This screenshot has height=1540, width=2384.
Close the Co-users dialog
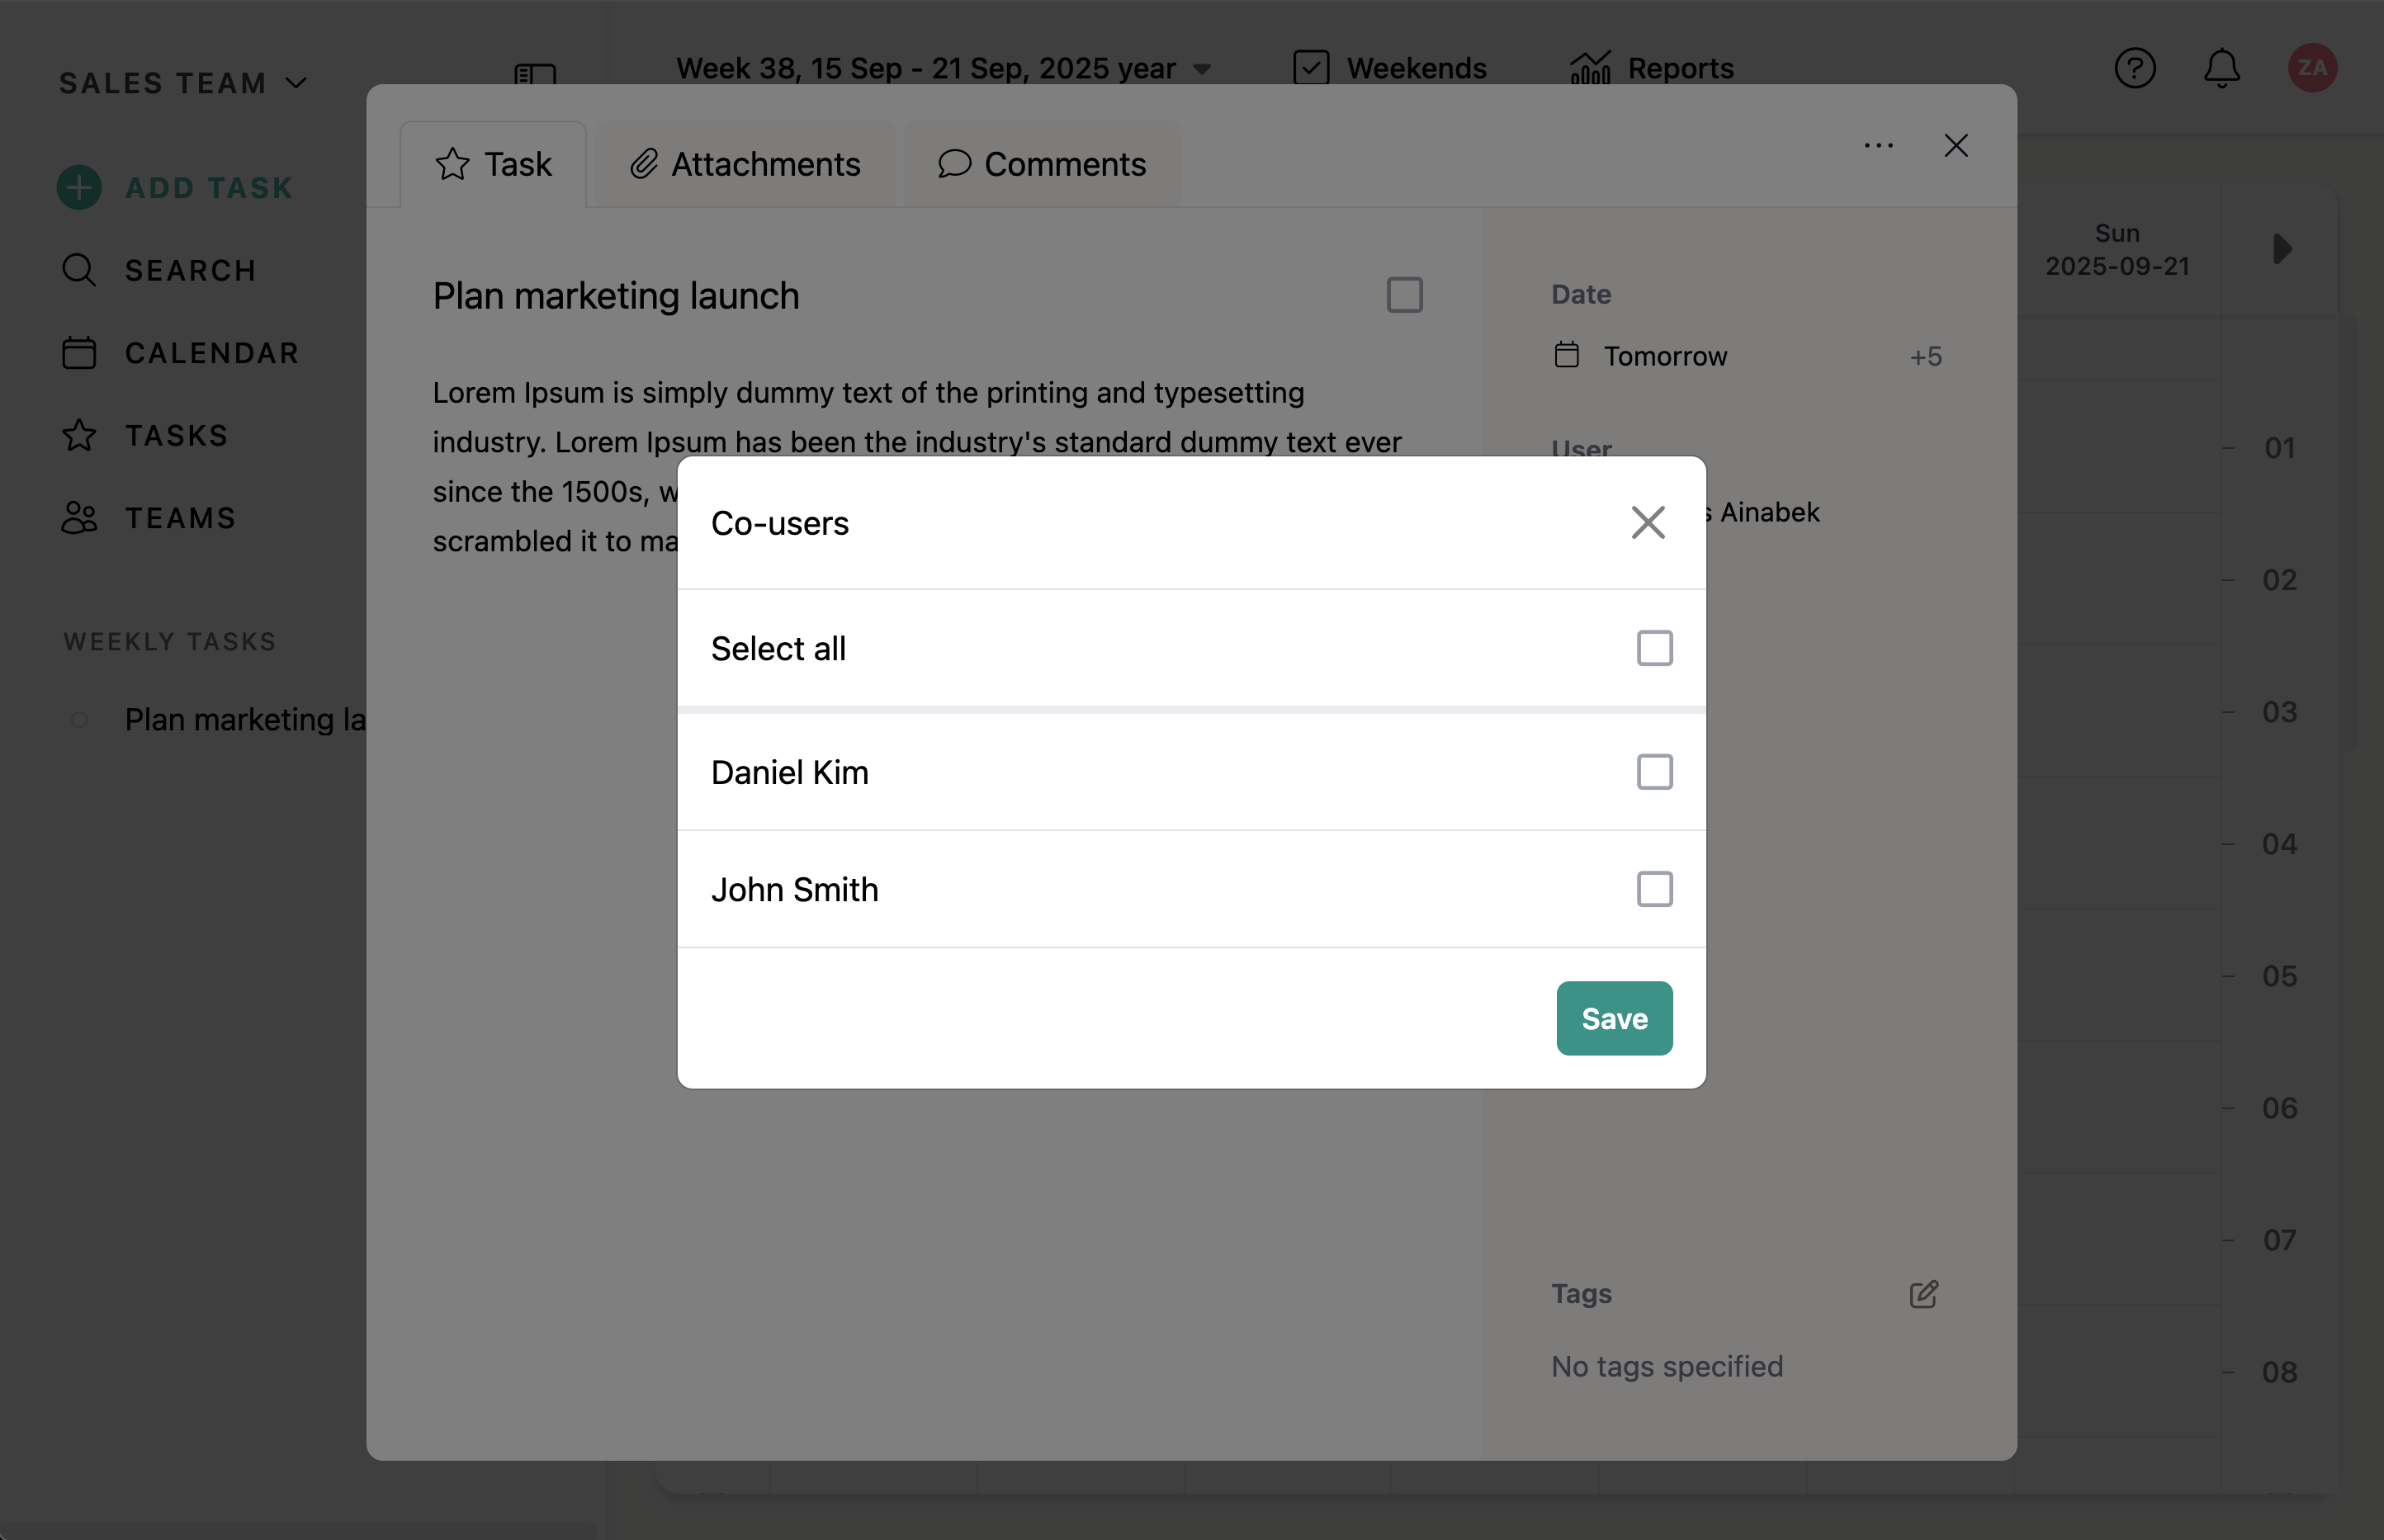pos(1647,522)
